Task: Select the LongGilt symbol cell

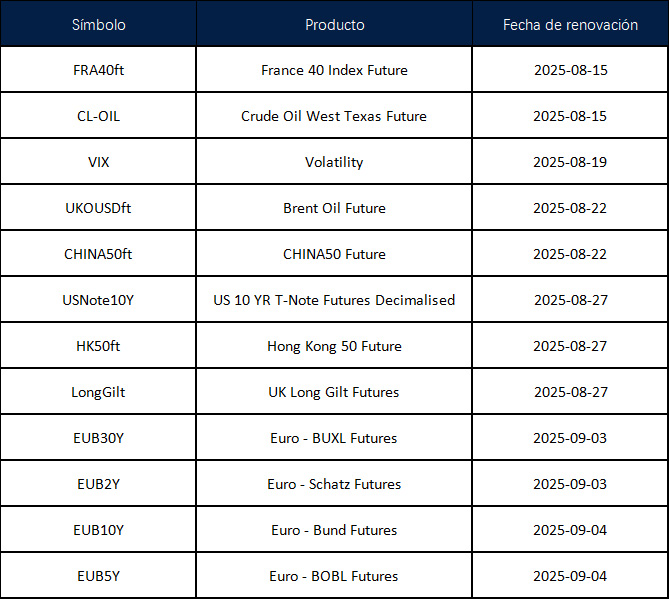Action: [x=98, y=392]
